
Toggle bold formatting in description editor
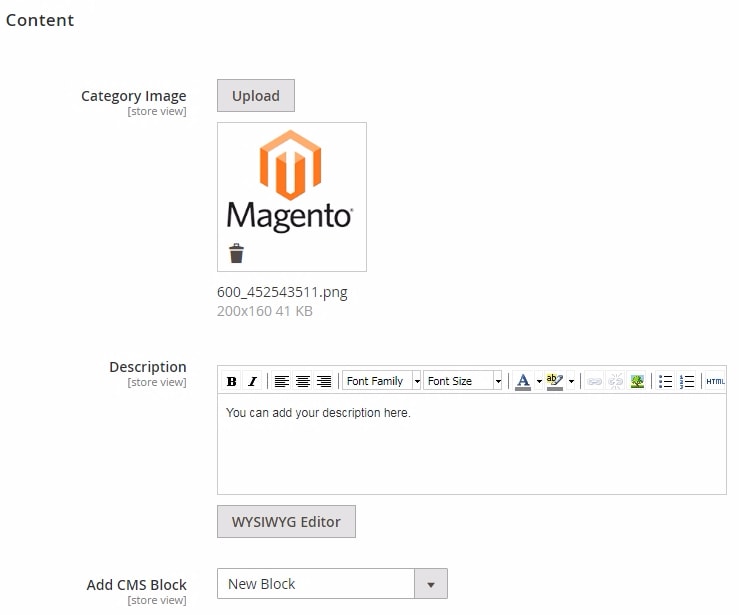[x=231, y=381]
